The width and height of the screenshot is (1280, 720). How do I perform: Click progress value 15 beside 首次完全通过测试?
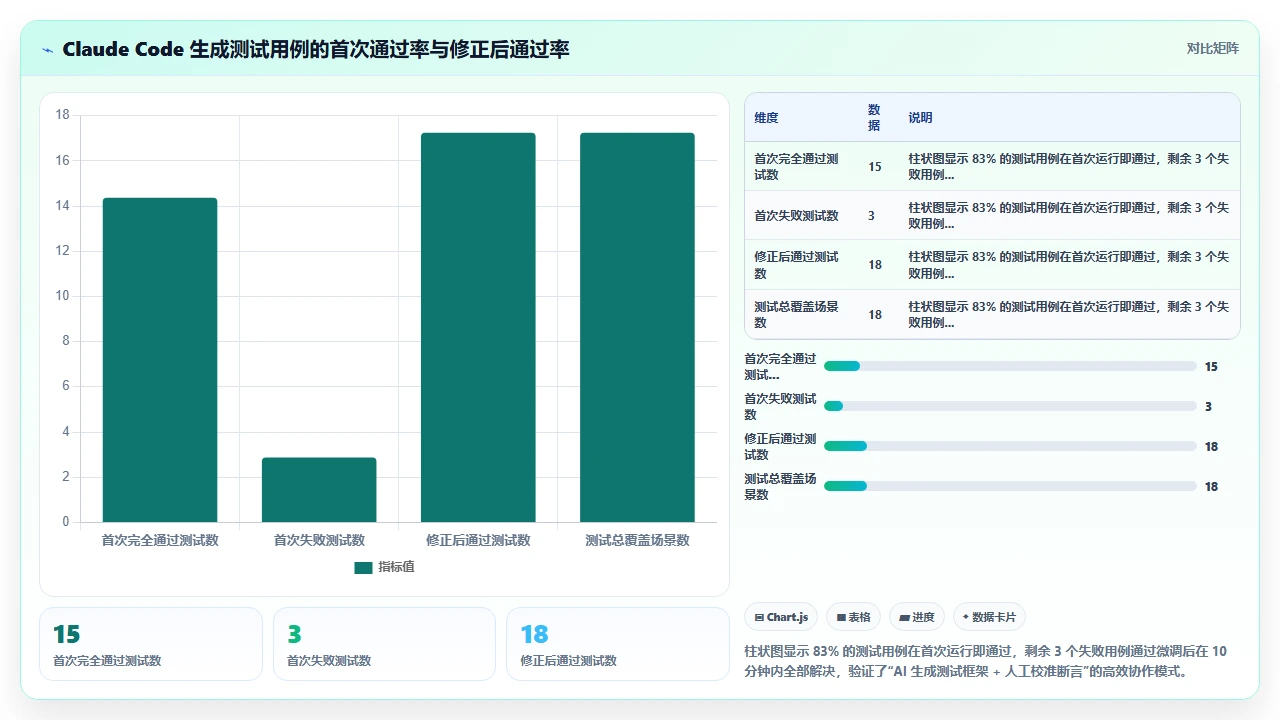(x=1211, y=366)
